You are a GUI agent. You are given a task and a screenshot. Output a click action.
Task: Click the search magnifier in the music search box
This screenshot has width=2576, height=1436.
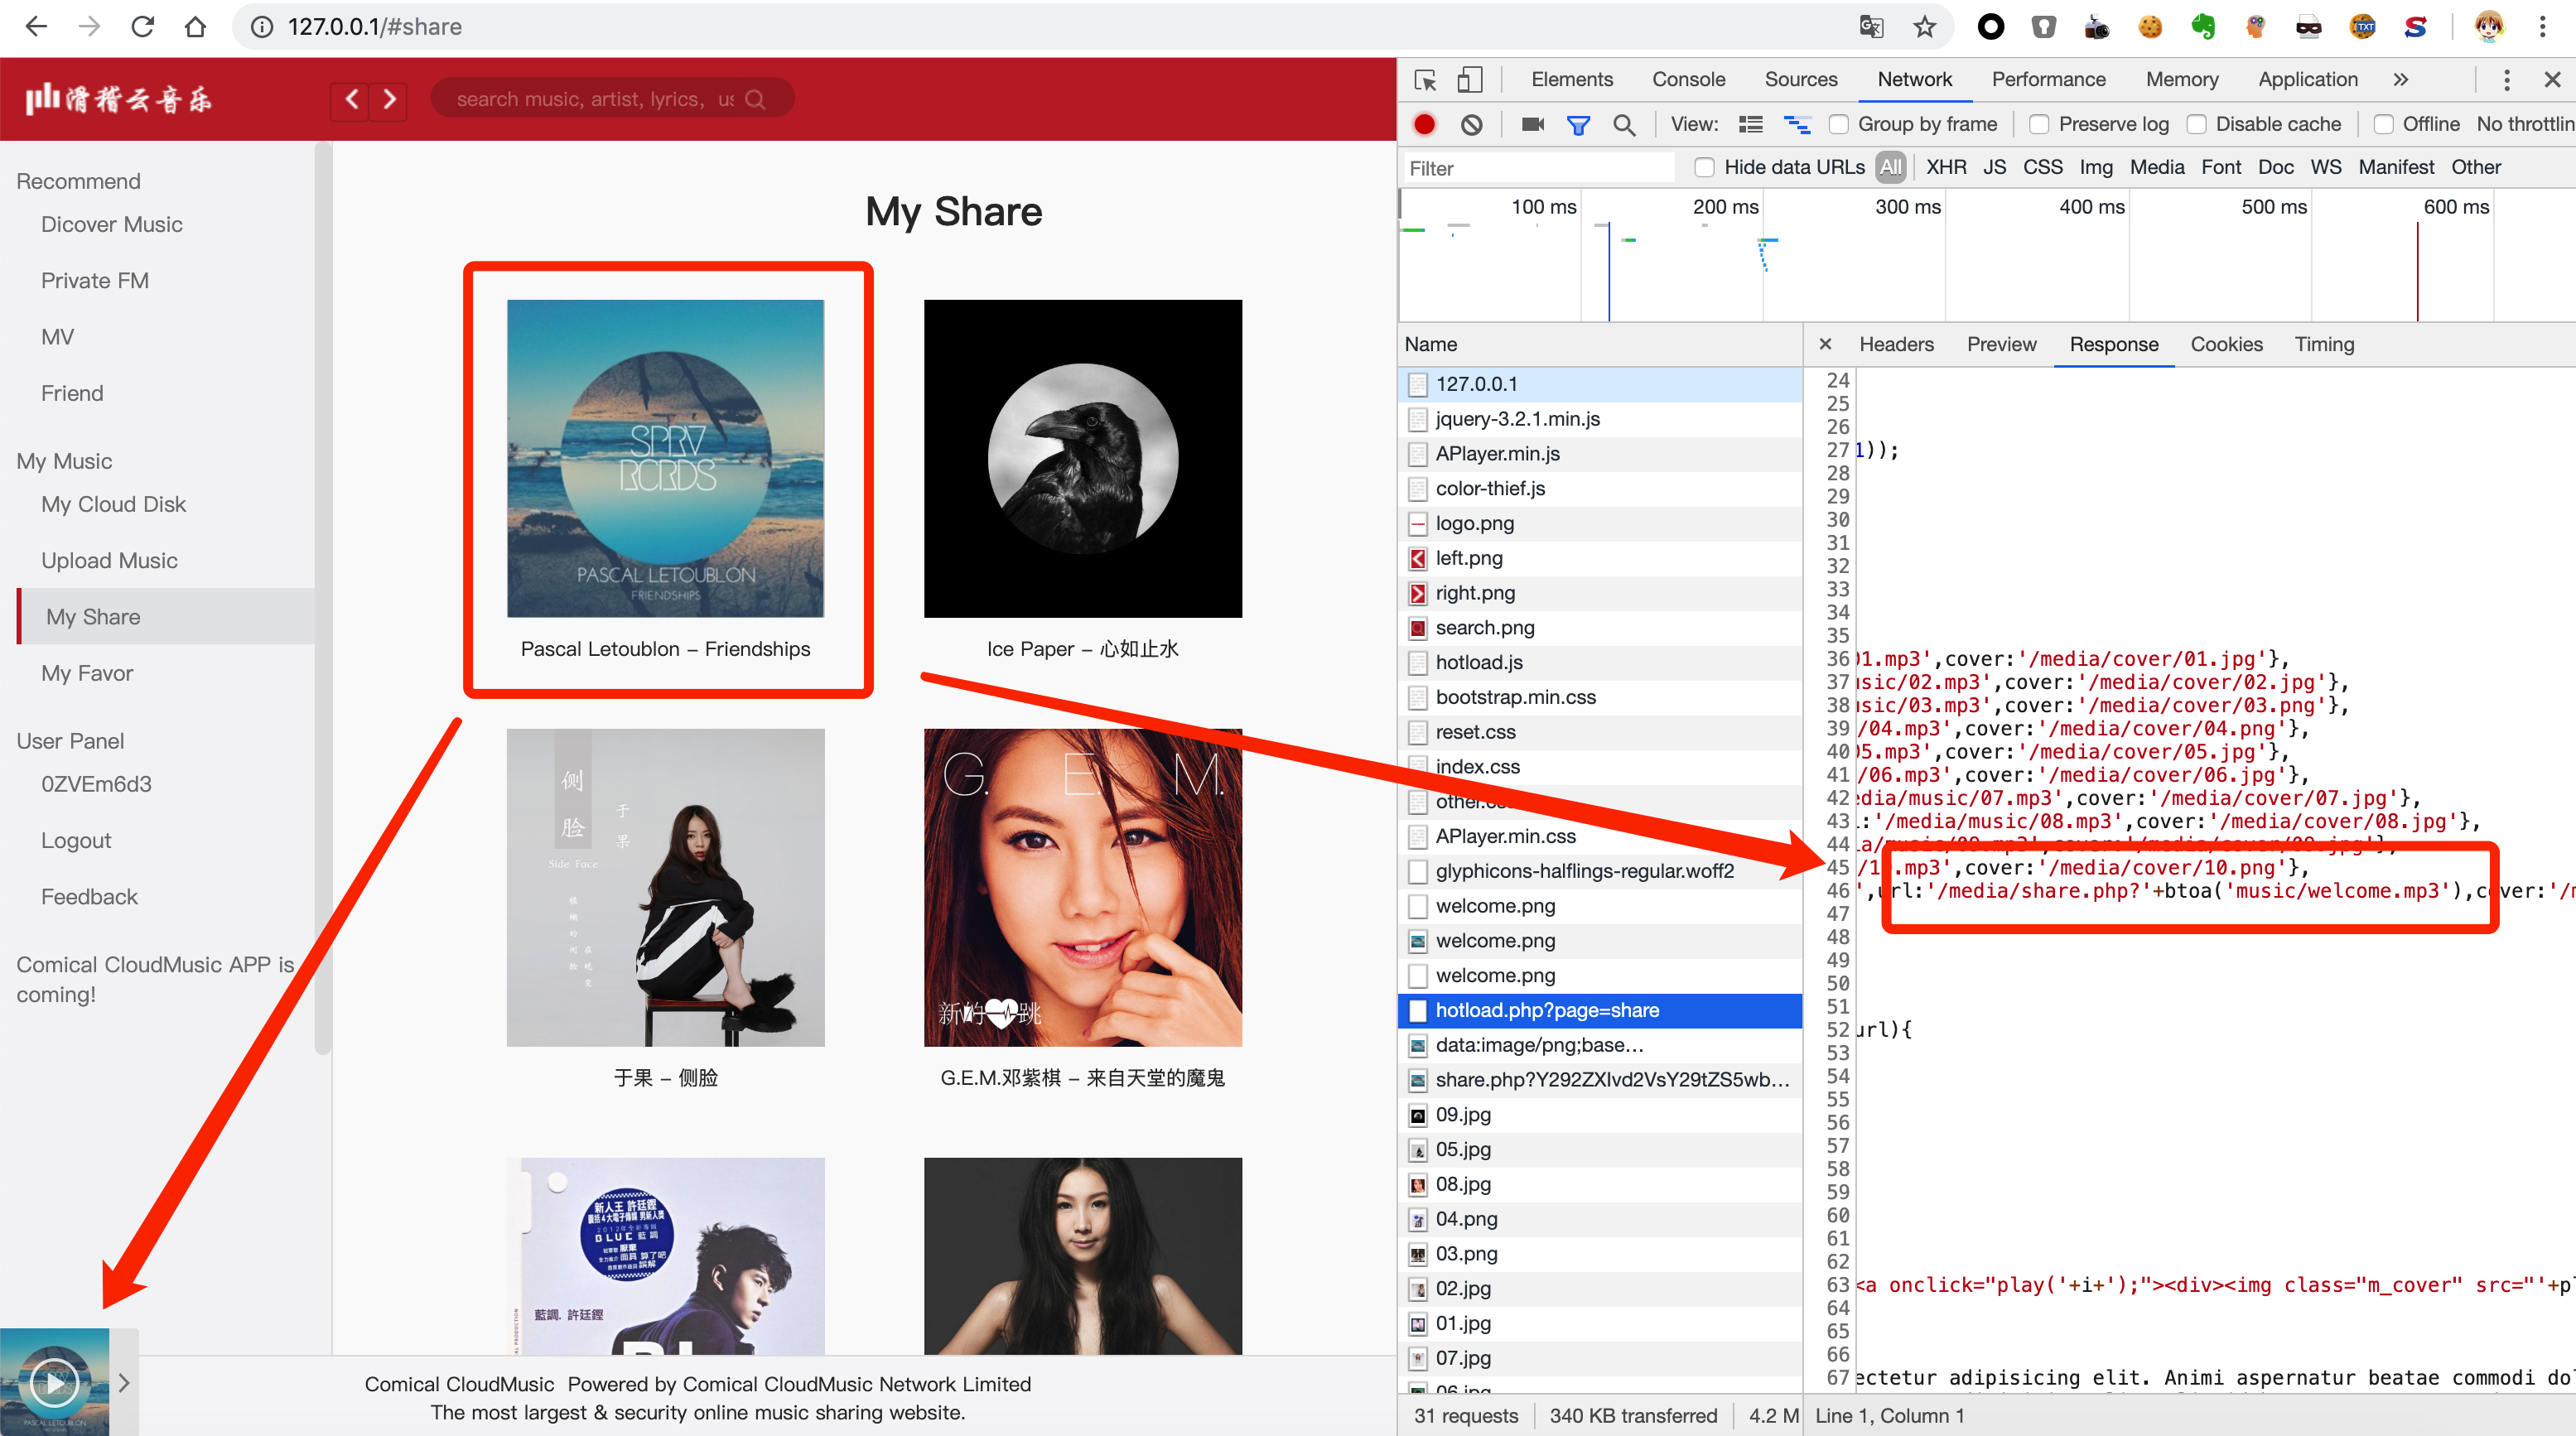tap(755, 99)
